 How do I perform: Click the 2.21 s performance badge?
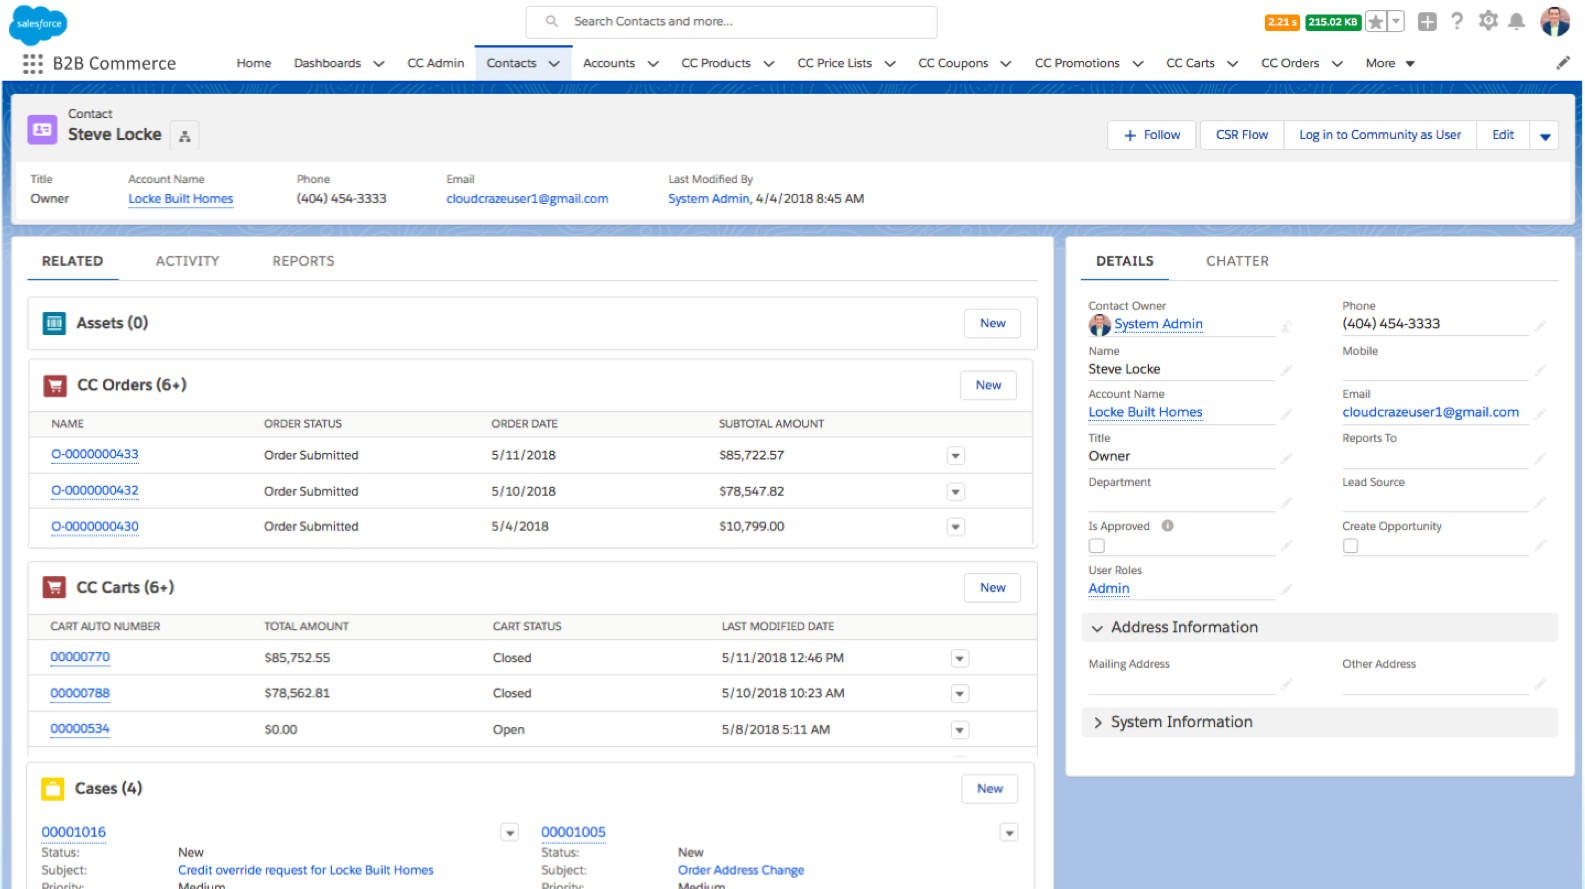[x=1282, y=22]
